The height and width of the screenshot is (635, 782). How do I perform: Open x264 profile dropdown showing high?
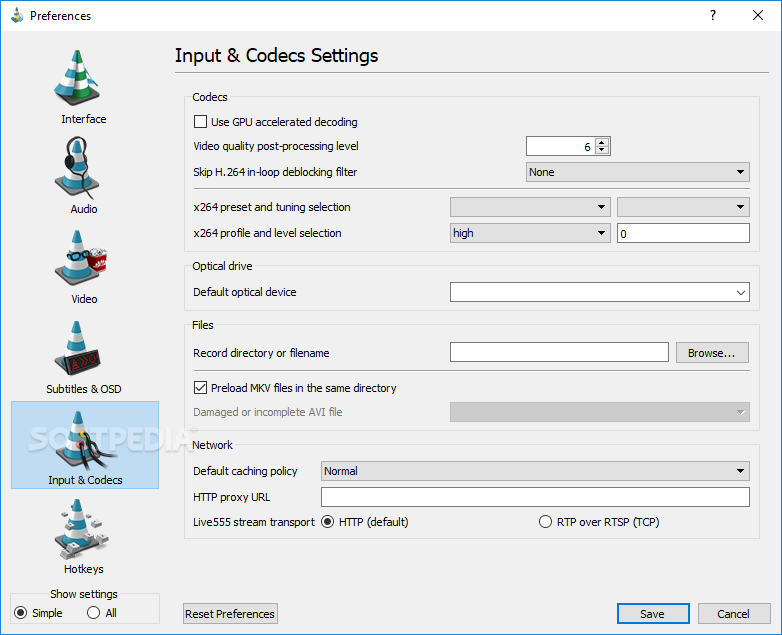pos(530,233)
